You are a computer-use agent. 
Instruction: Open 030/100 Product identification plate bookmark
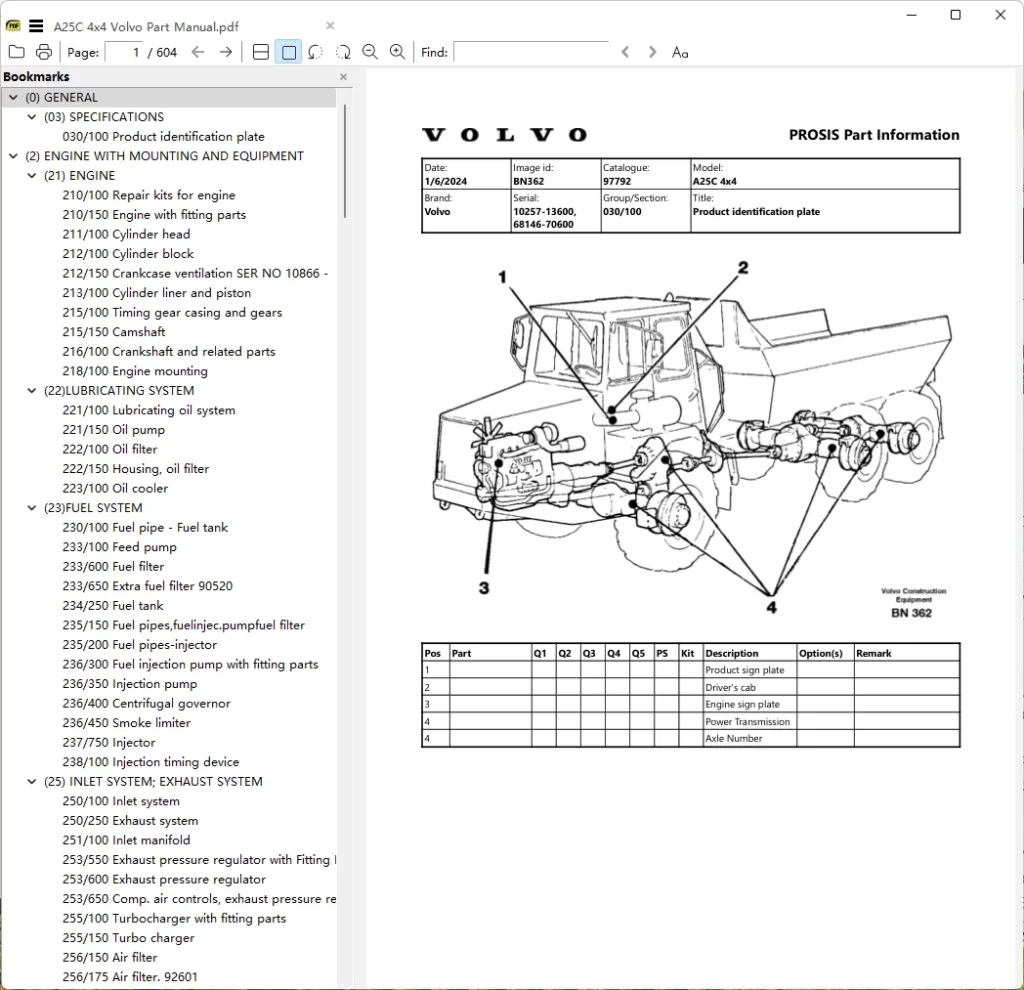point(163,136)
